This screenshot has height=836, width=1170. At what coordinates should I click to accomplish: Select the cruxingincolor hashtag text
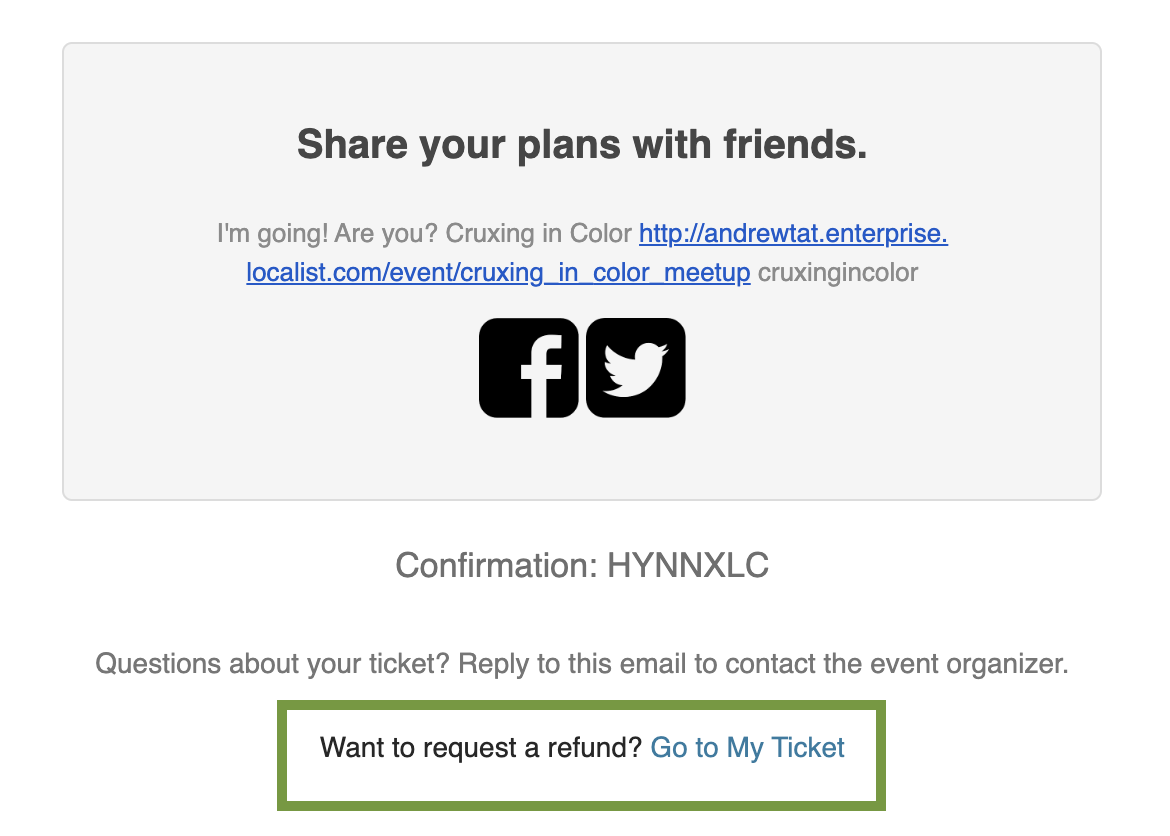838,272
